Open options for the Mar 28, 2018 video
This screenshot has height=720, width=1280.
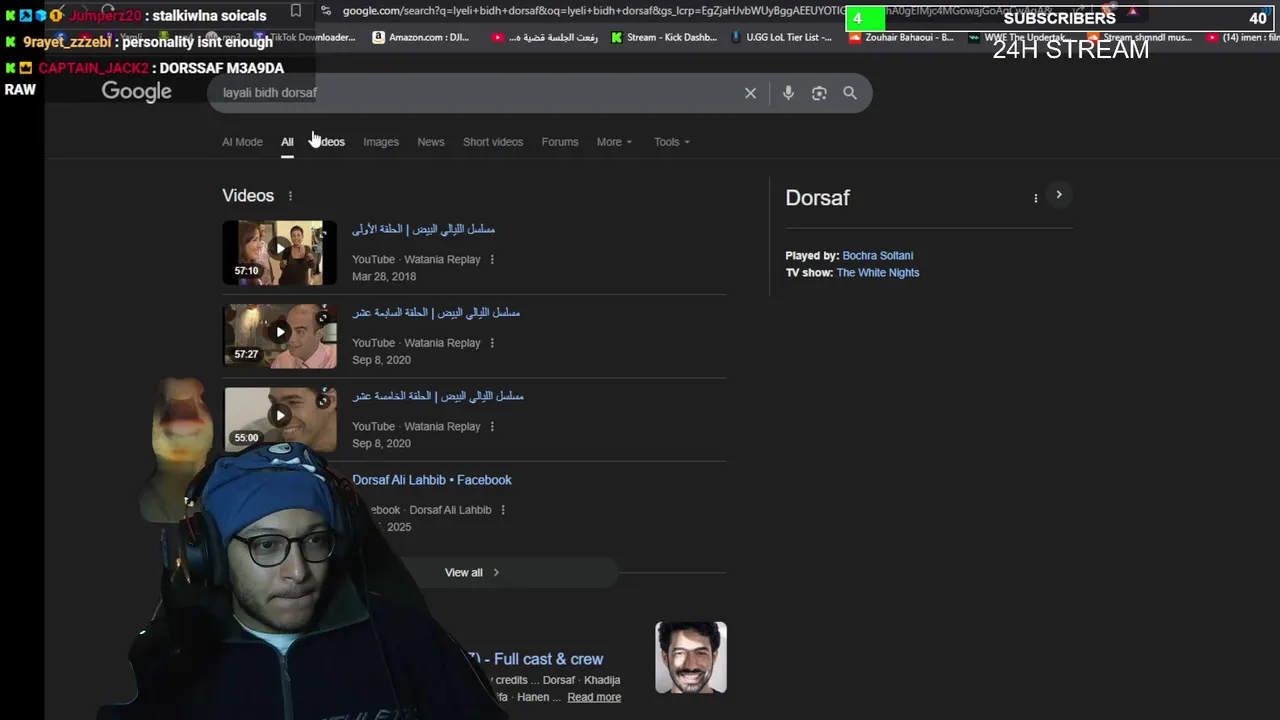click(491, 259)
